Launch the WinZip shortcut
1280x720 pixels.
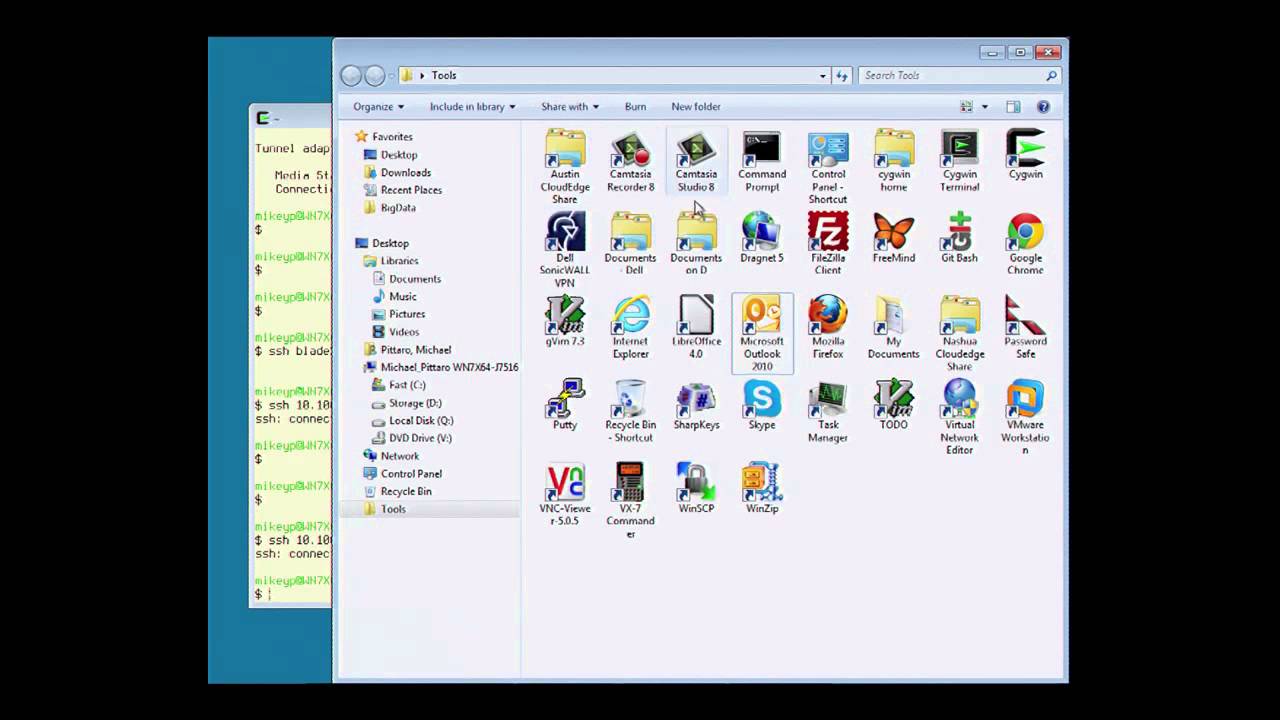click(x=762, y=488)
